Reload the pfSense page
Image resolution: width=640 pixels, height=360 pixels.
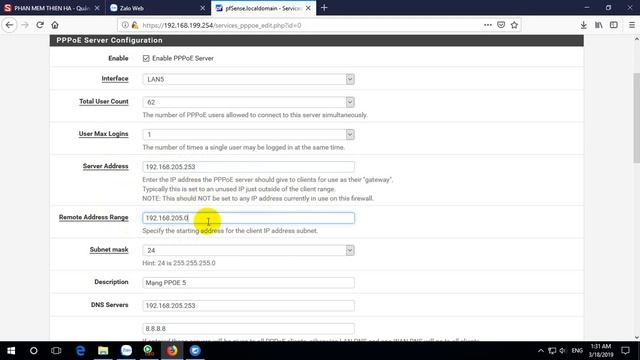tap(40, 25)
